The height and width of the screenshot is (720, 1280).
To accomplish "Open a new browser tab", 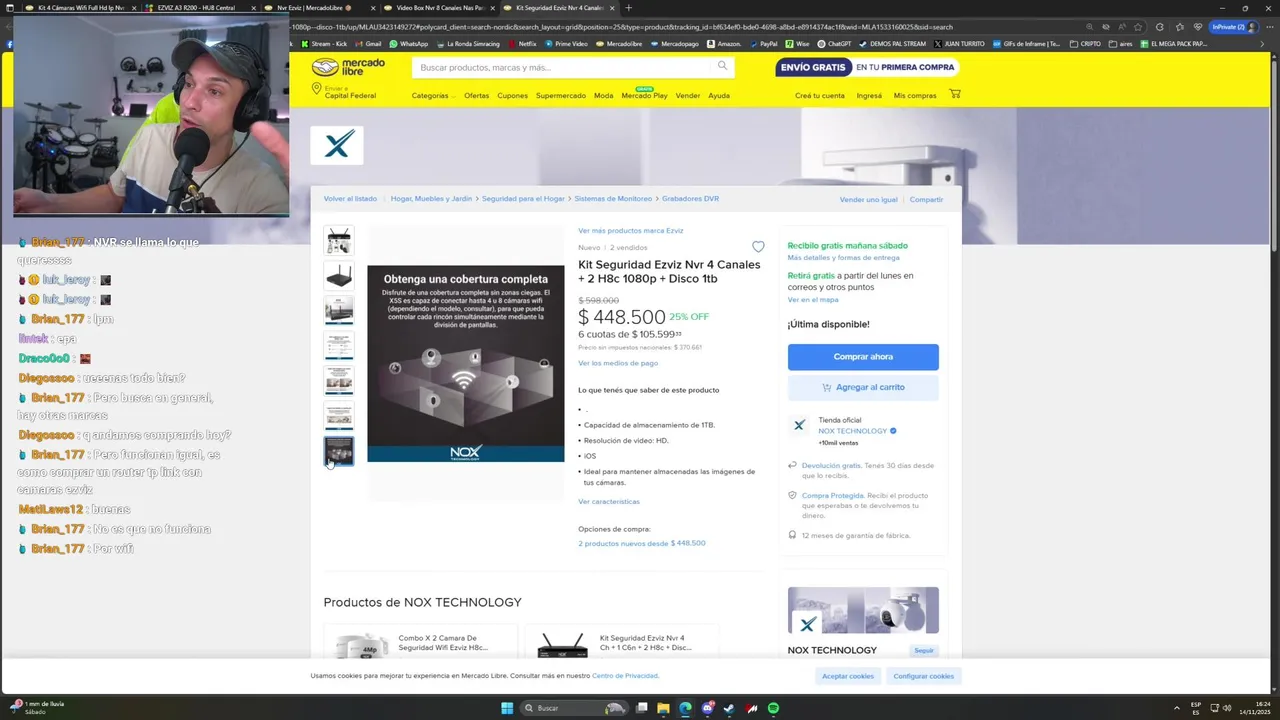I will click(x=629, y=8).
